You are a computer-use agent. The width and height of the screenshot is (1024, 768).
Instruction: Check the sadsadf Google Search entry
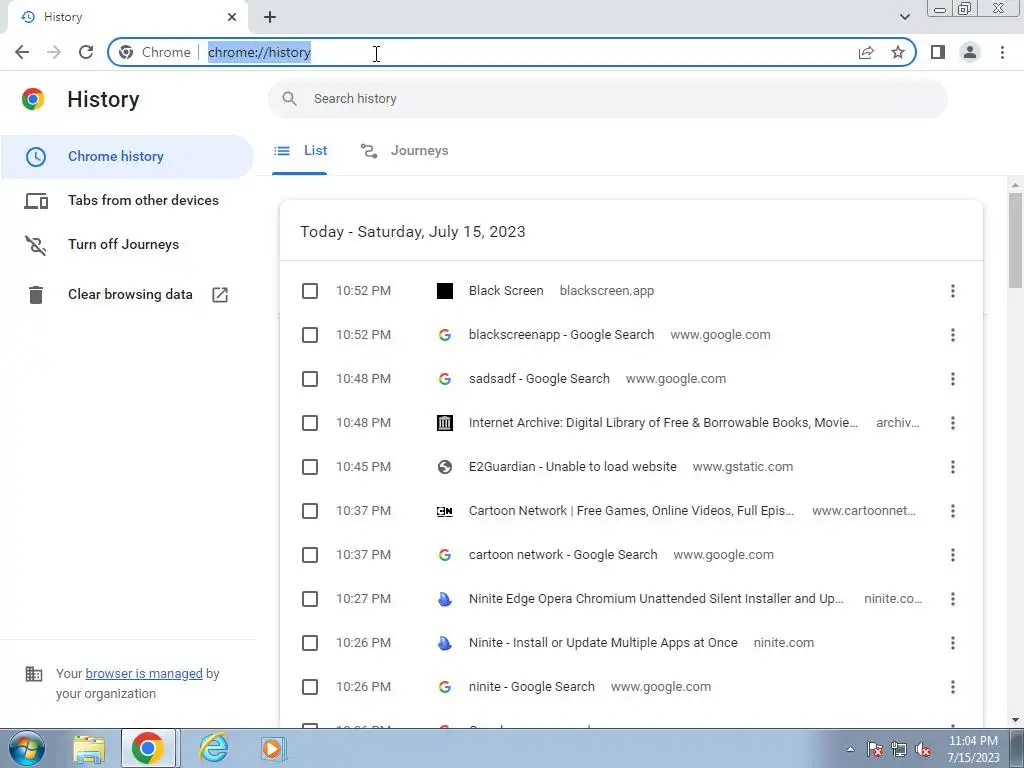click(310, 379)
